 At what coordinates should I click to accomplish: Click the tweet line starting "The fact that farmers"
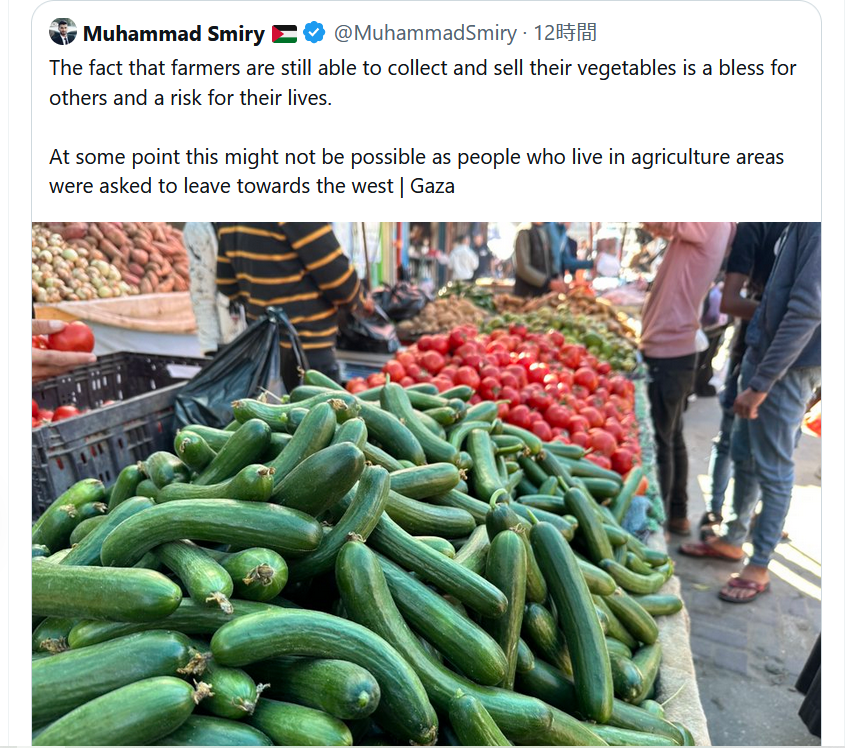coord(422,69)
